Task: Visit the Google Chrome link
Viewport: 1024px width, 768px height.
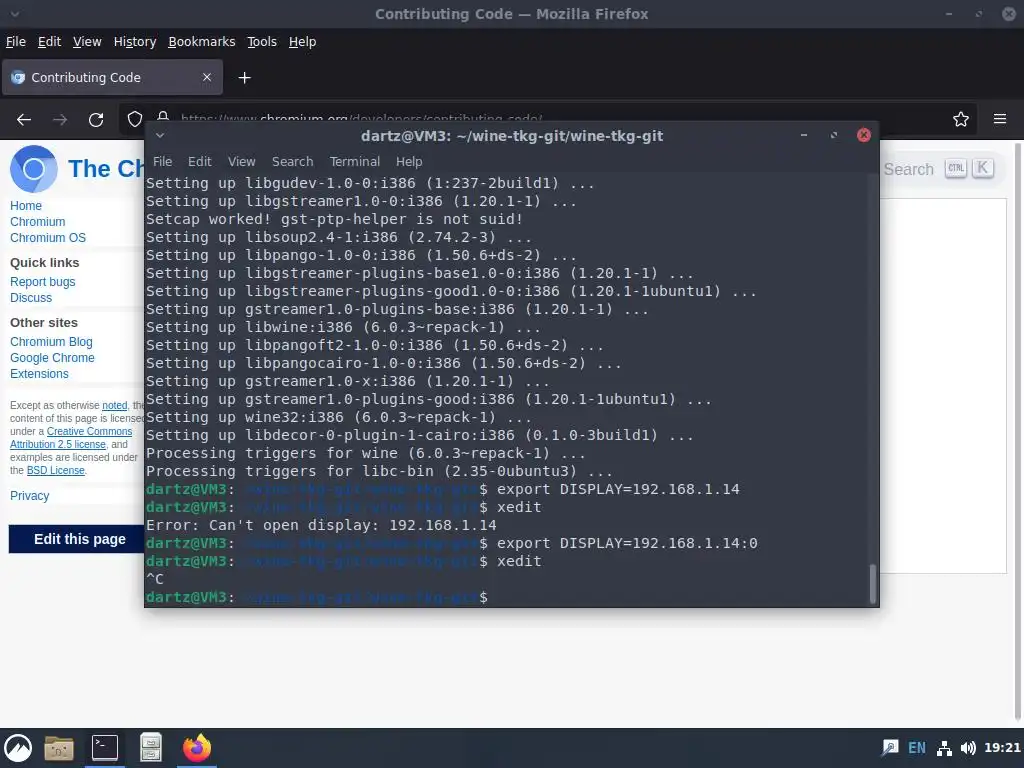Action: point(52,358)
